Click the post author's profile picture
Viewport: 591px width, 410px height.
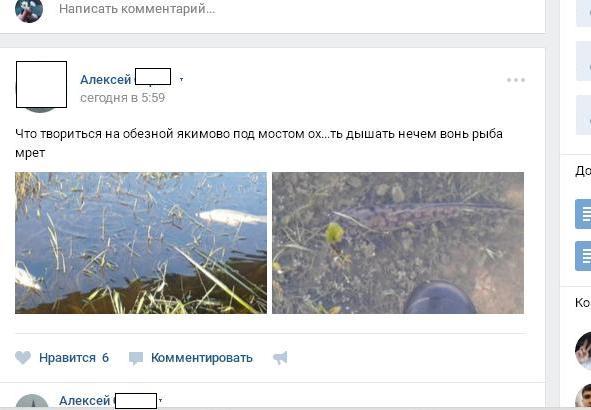[x=41, y=85]
